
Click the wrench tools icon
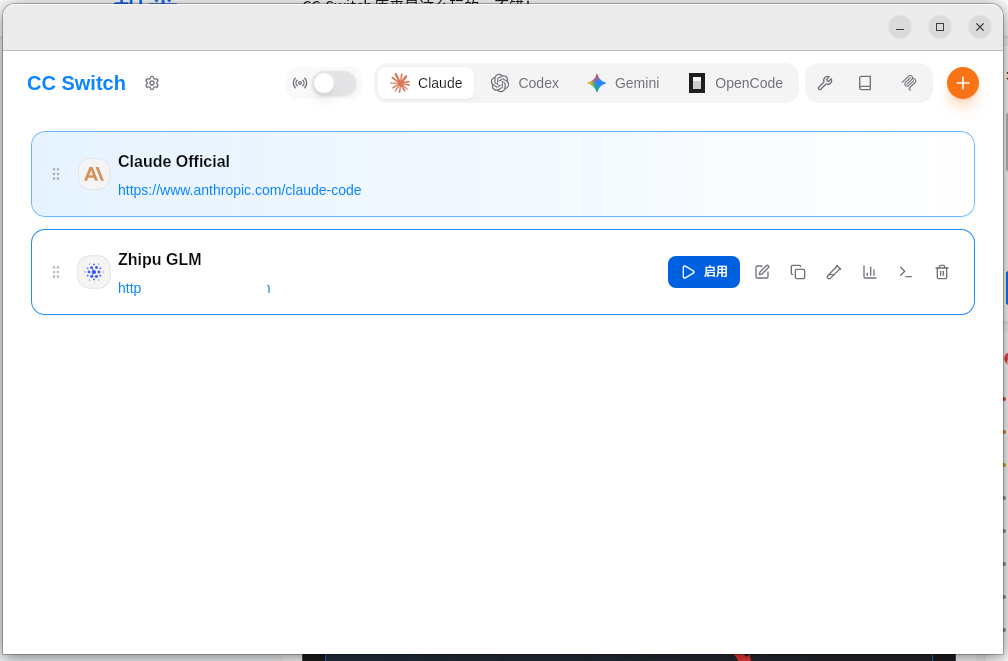825,83
